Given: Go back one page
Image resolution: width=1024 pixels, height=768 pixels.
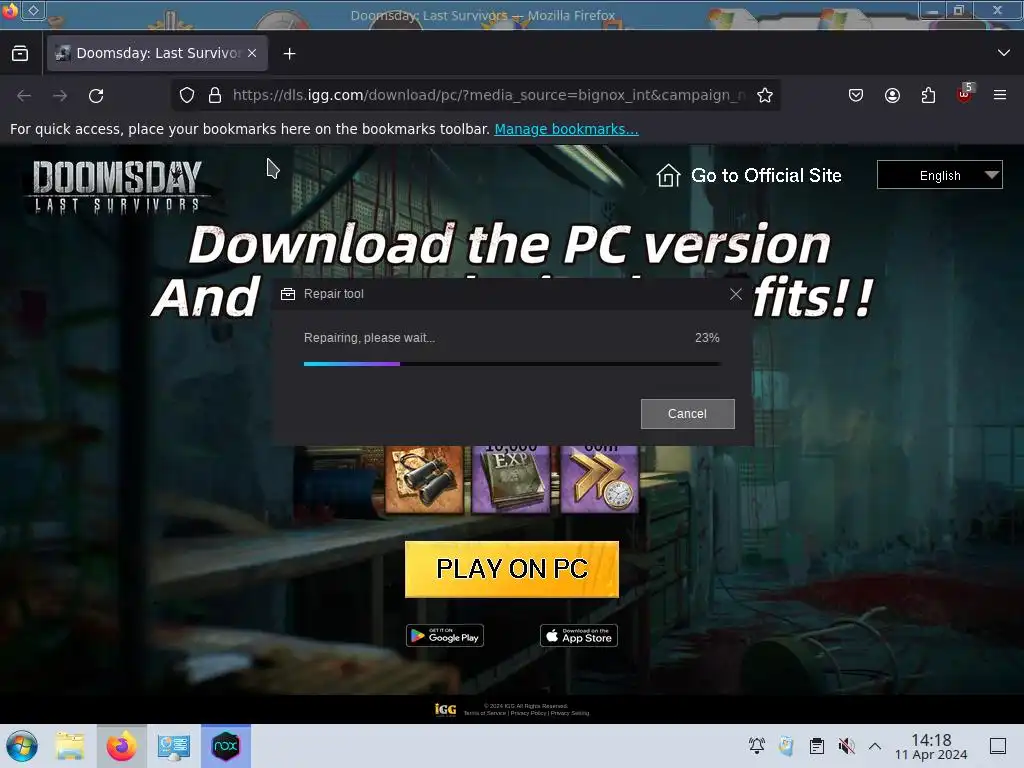Looking at the screenshot, I should coord(24,96).
